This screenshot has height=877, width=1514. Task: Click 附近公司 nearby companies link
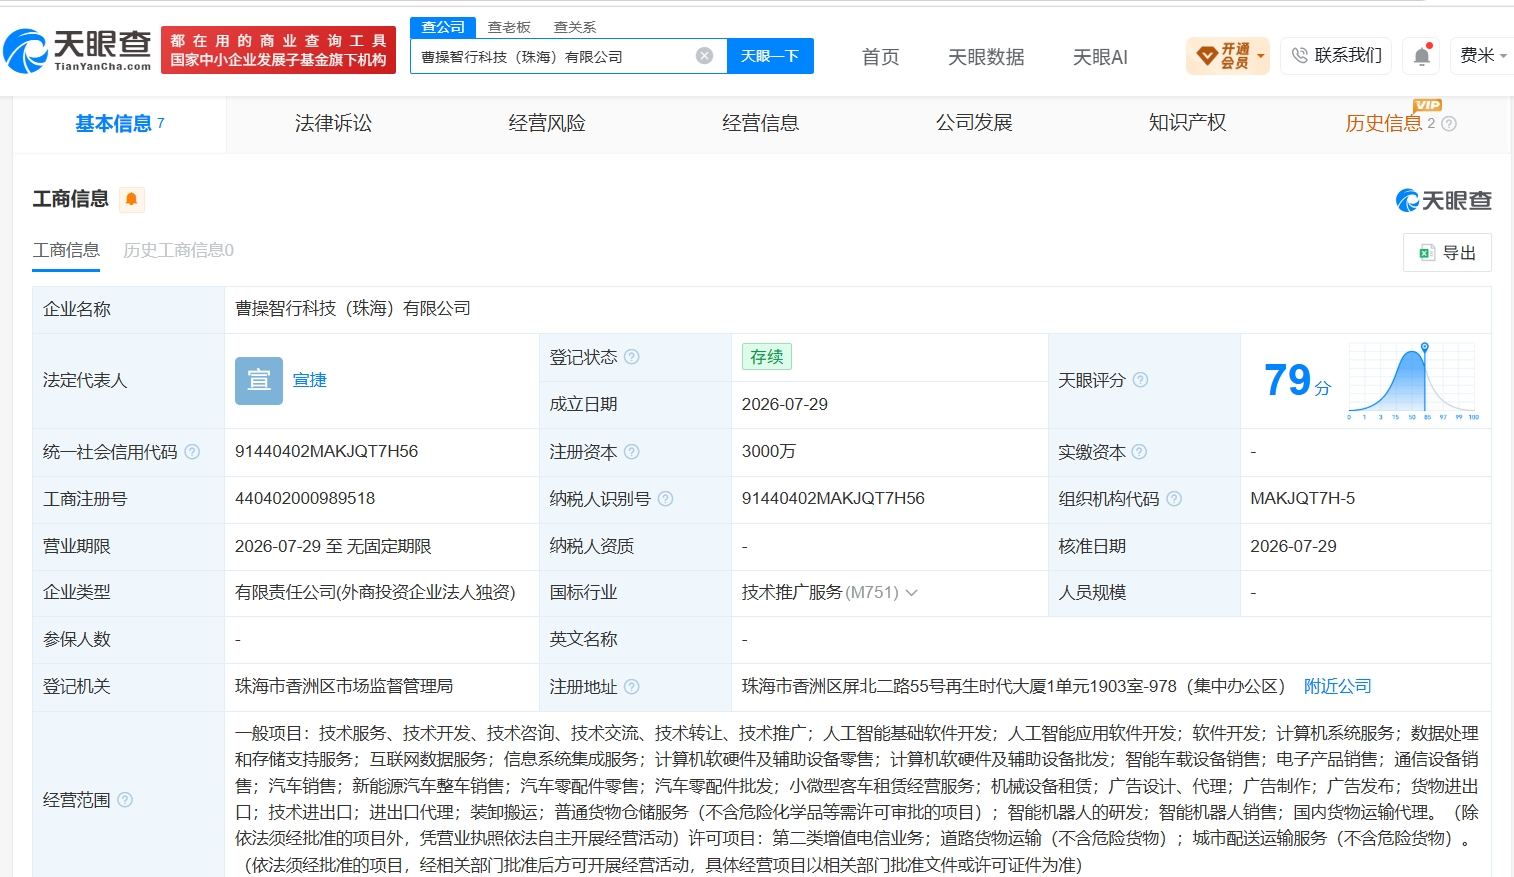coord(1338,686)
